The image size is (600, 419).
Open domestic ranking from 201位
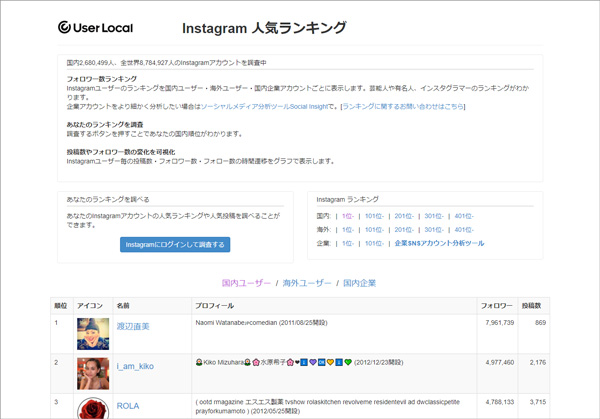tap(404, 216)
